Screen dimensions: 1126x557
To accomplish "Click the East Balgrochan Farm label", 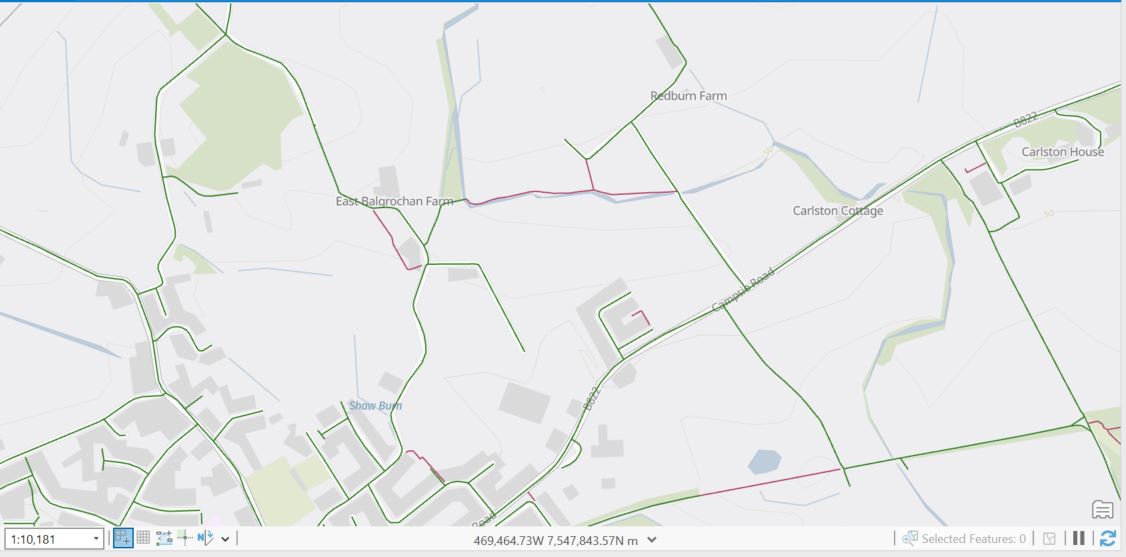I will click(394, 201).
